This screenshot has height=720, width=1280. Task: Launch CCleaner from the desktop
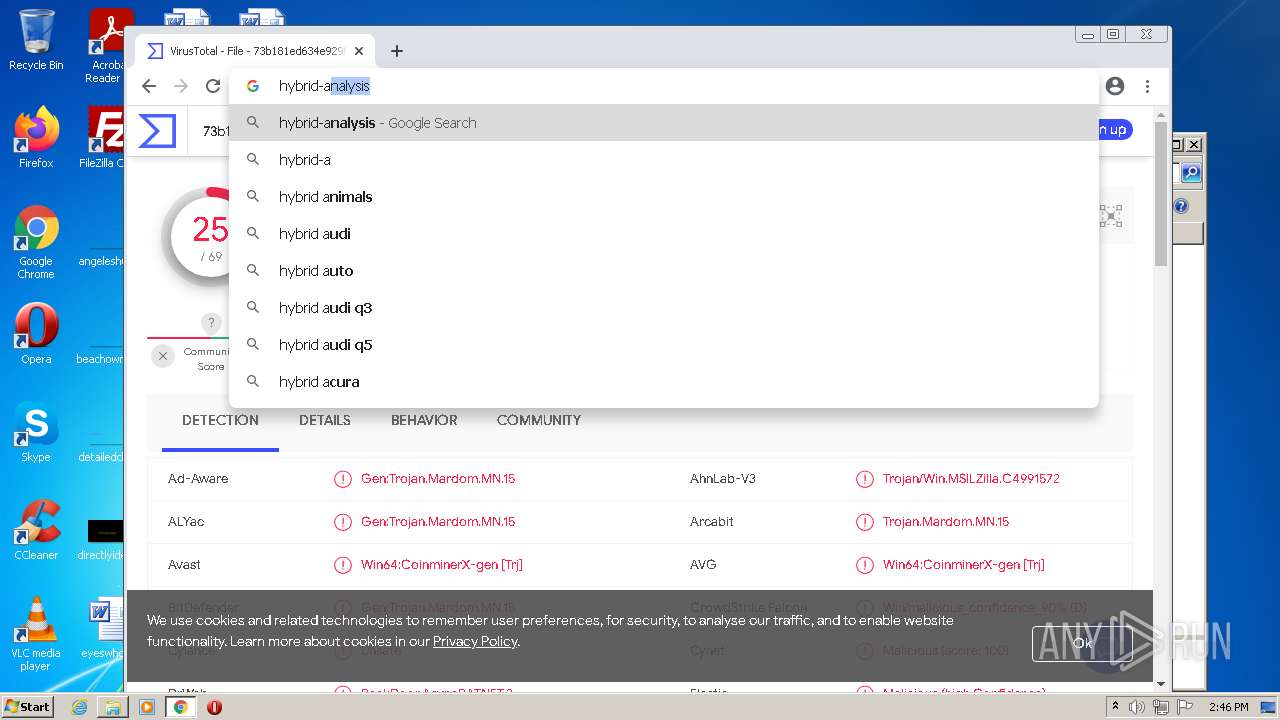click(36, 530)
